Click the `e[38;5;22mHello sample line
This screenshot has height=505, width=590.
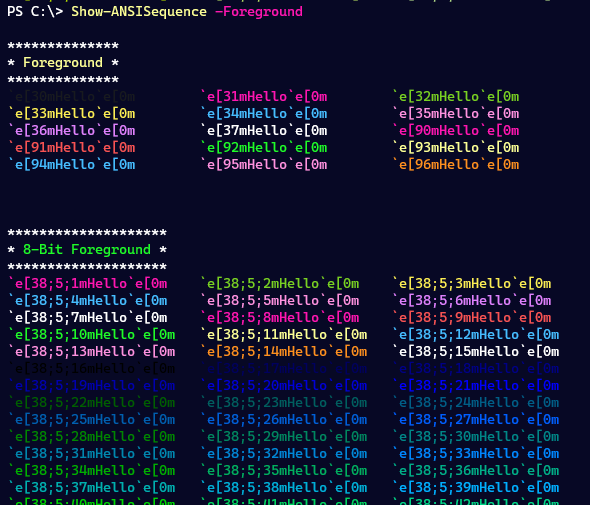click(91, 403)
